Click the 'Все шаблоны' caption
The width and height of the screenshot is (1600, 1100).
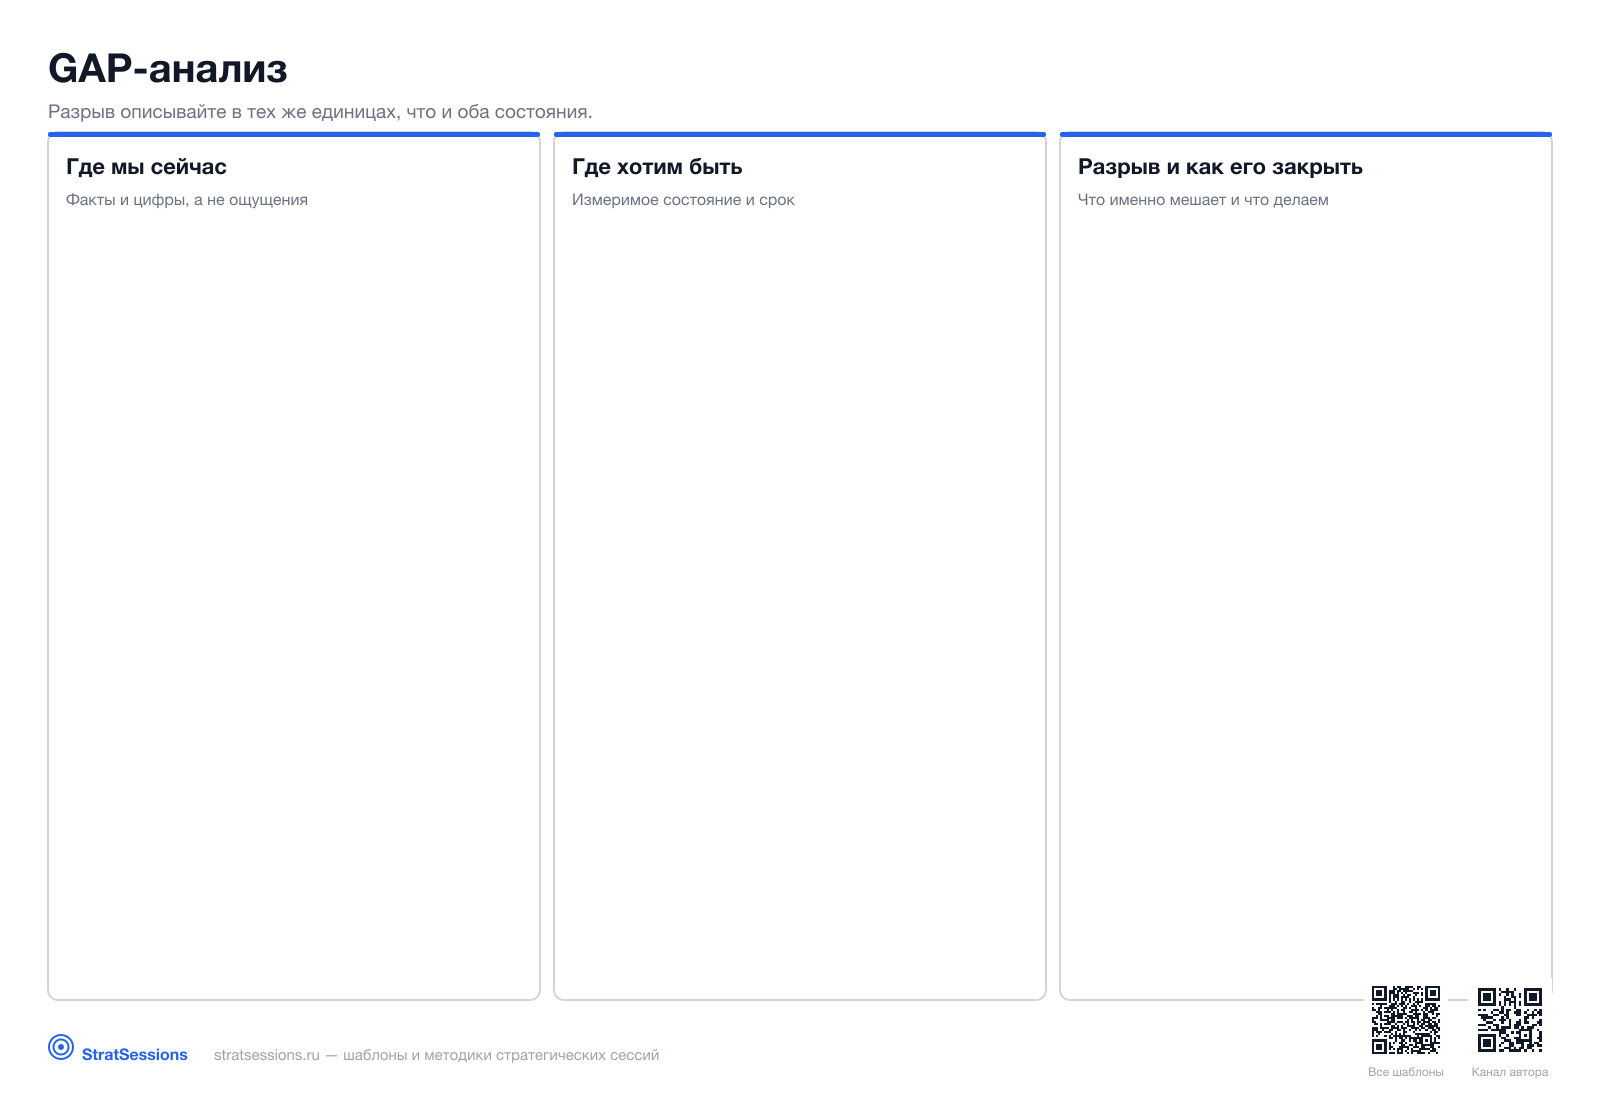tap(1406, 1072)
